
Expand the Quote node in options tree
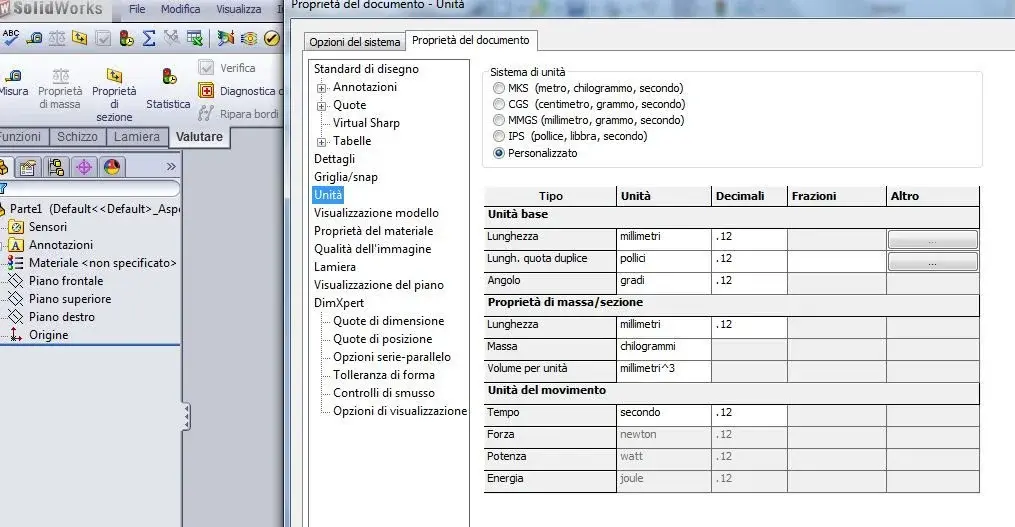click(x=321, y=106)
